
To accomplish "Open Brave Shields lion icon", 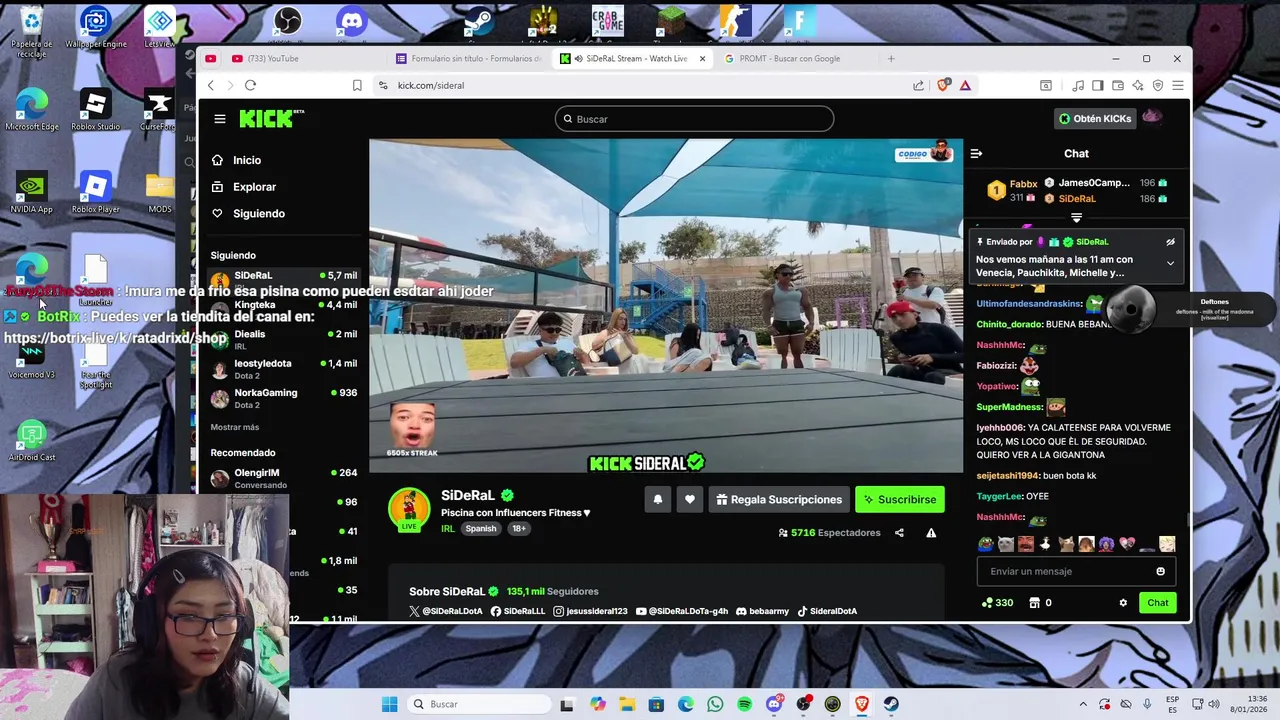I will pyautogui.click(x=942, y=85).
